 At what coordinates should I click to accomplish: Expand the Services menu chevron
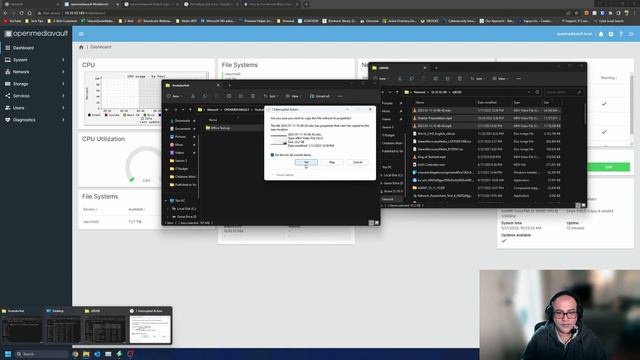(63, 96)
